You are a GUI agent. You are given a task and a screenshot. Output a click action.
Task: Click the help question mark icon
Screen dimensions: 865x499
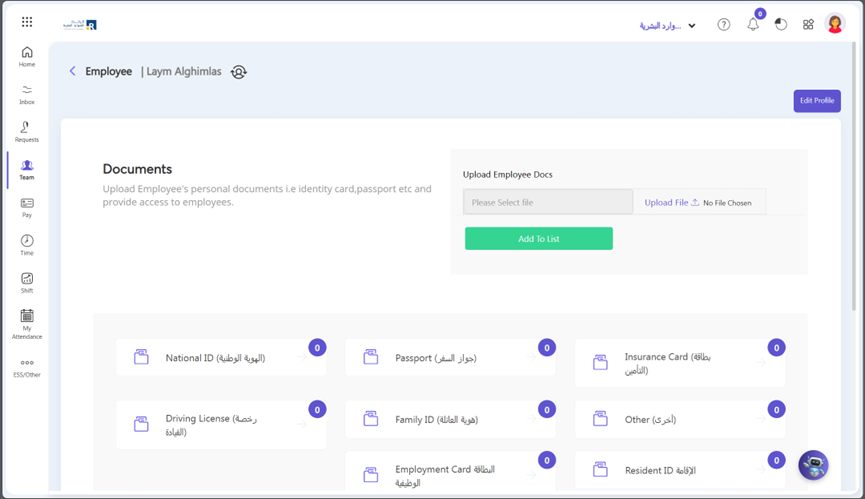tap(724, 25)
